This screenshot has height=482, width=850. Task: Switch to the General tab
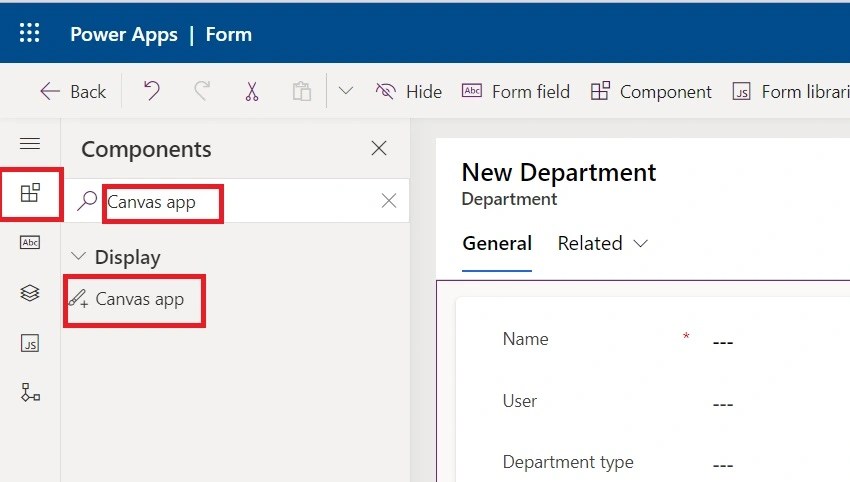click(x=497, y=243)
